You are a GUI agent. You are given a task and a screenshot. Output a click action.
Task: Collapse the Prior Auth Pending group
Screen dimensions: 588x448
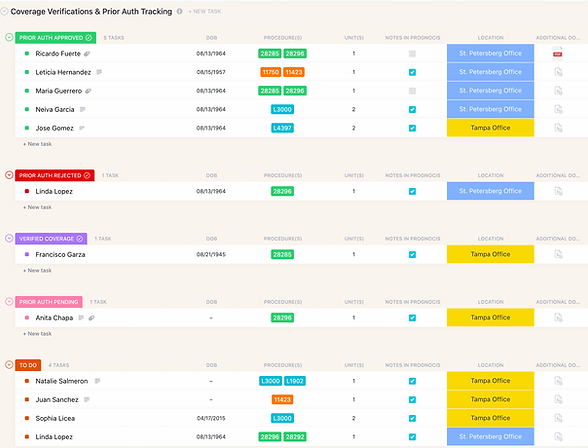click(x=9, y=302)
